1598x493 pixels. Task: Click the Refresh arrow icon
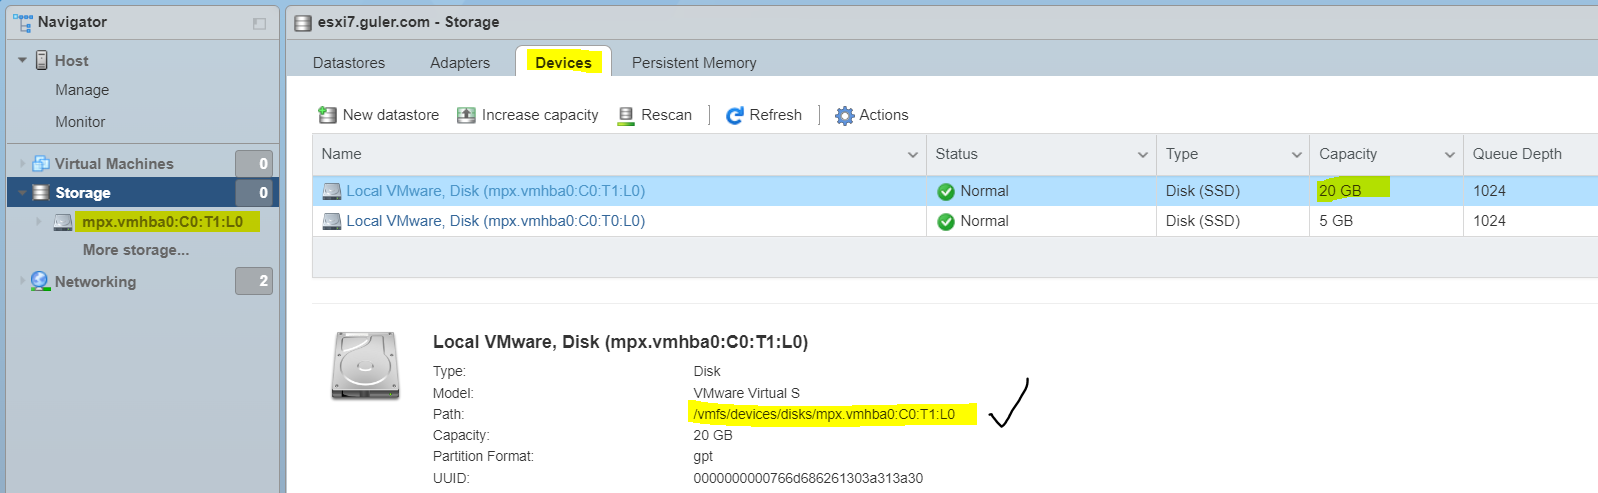pos(735,115)
